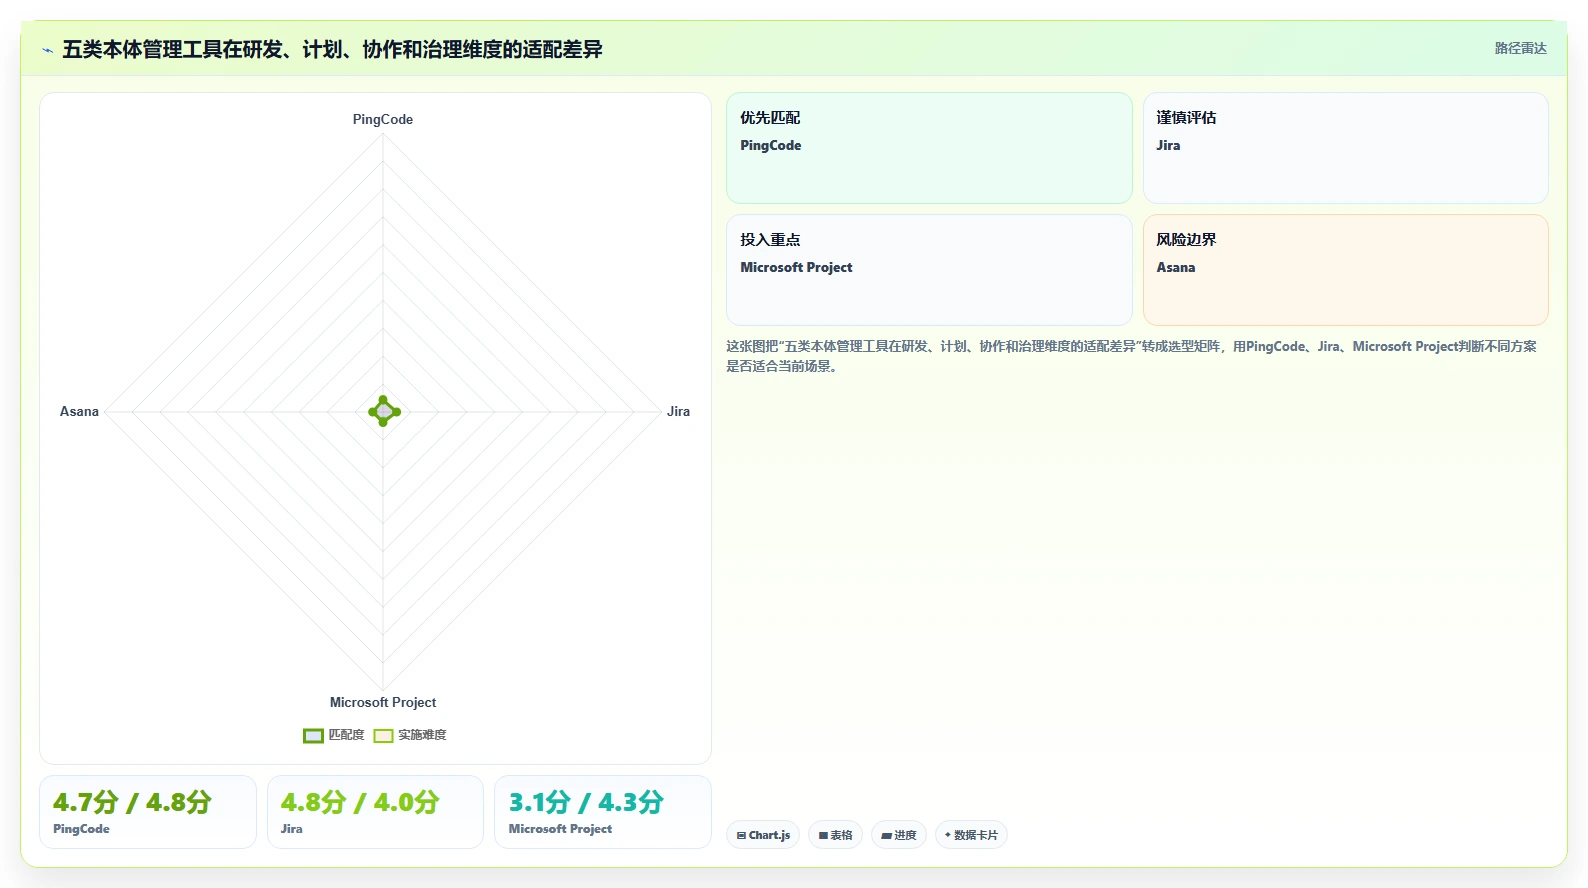Click the 匹配度 green legend swatch
Viewport: 1588px width, 888px height.
[x=313, y=736]
